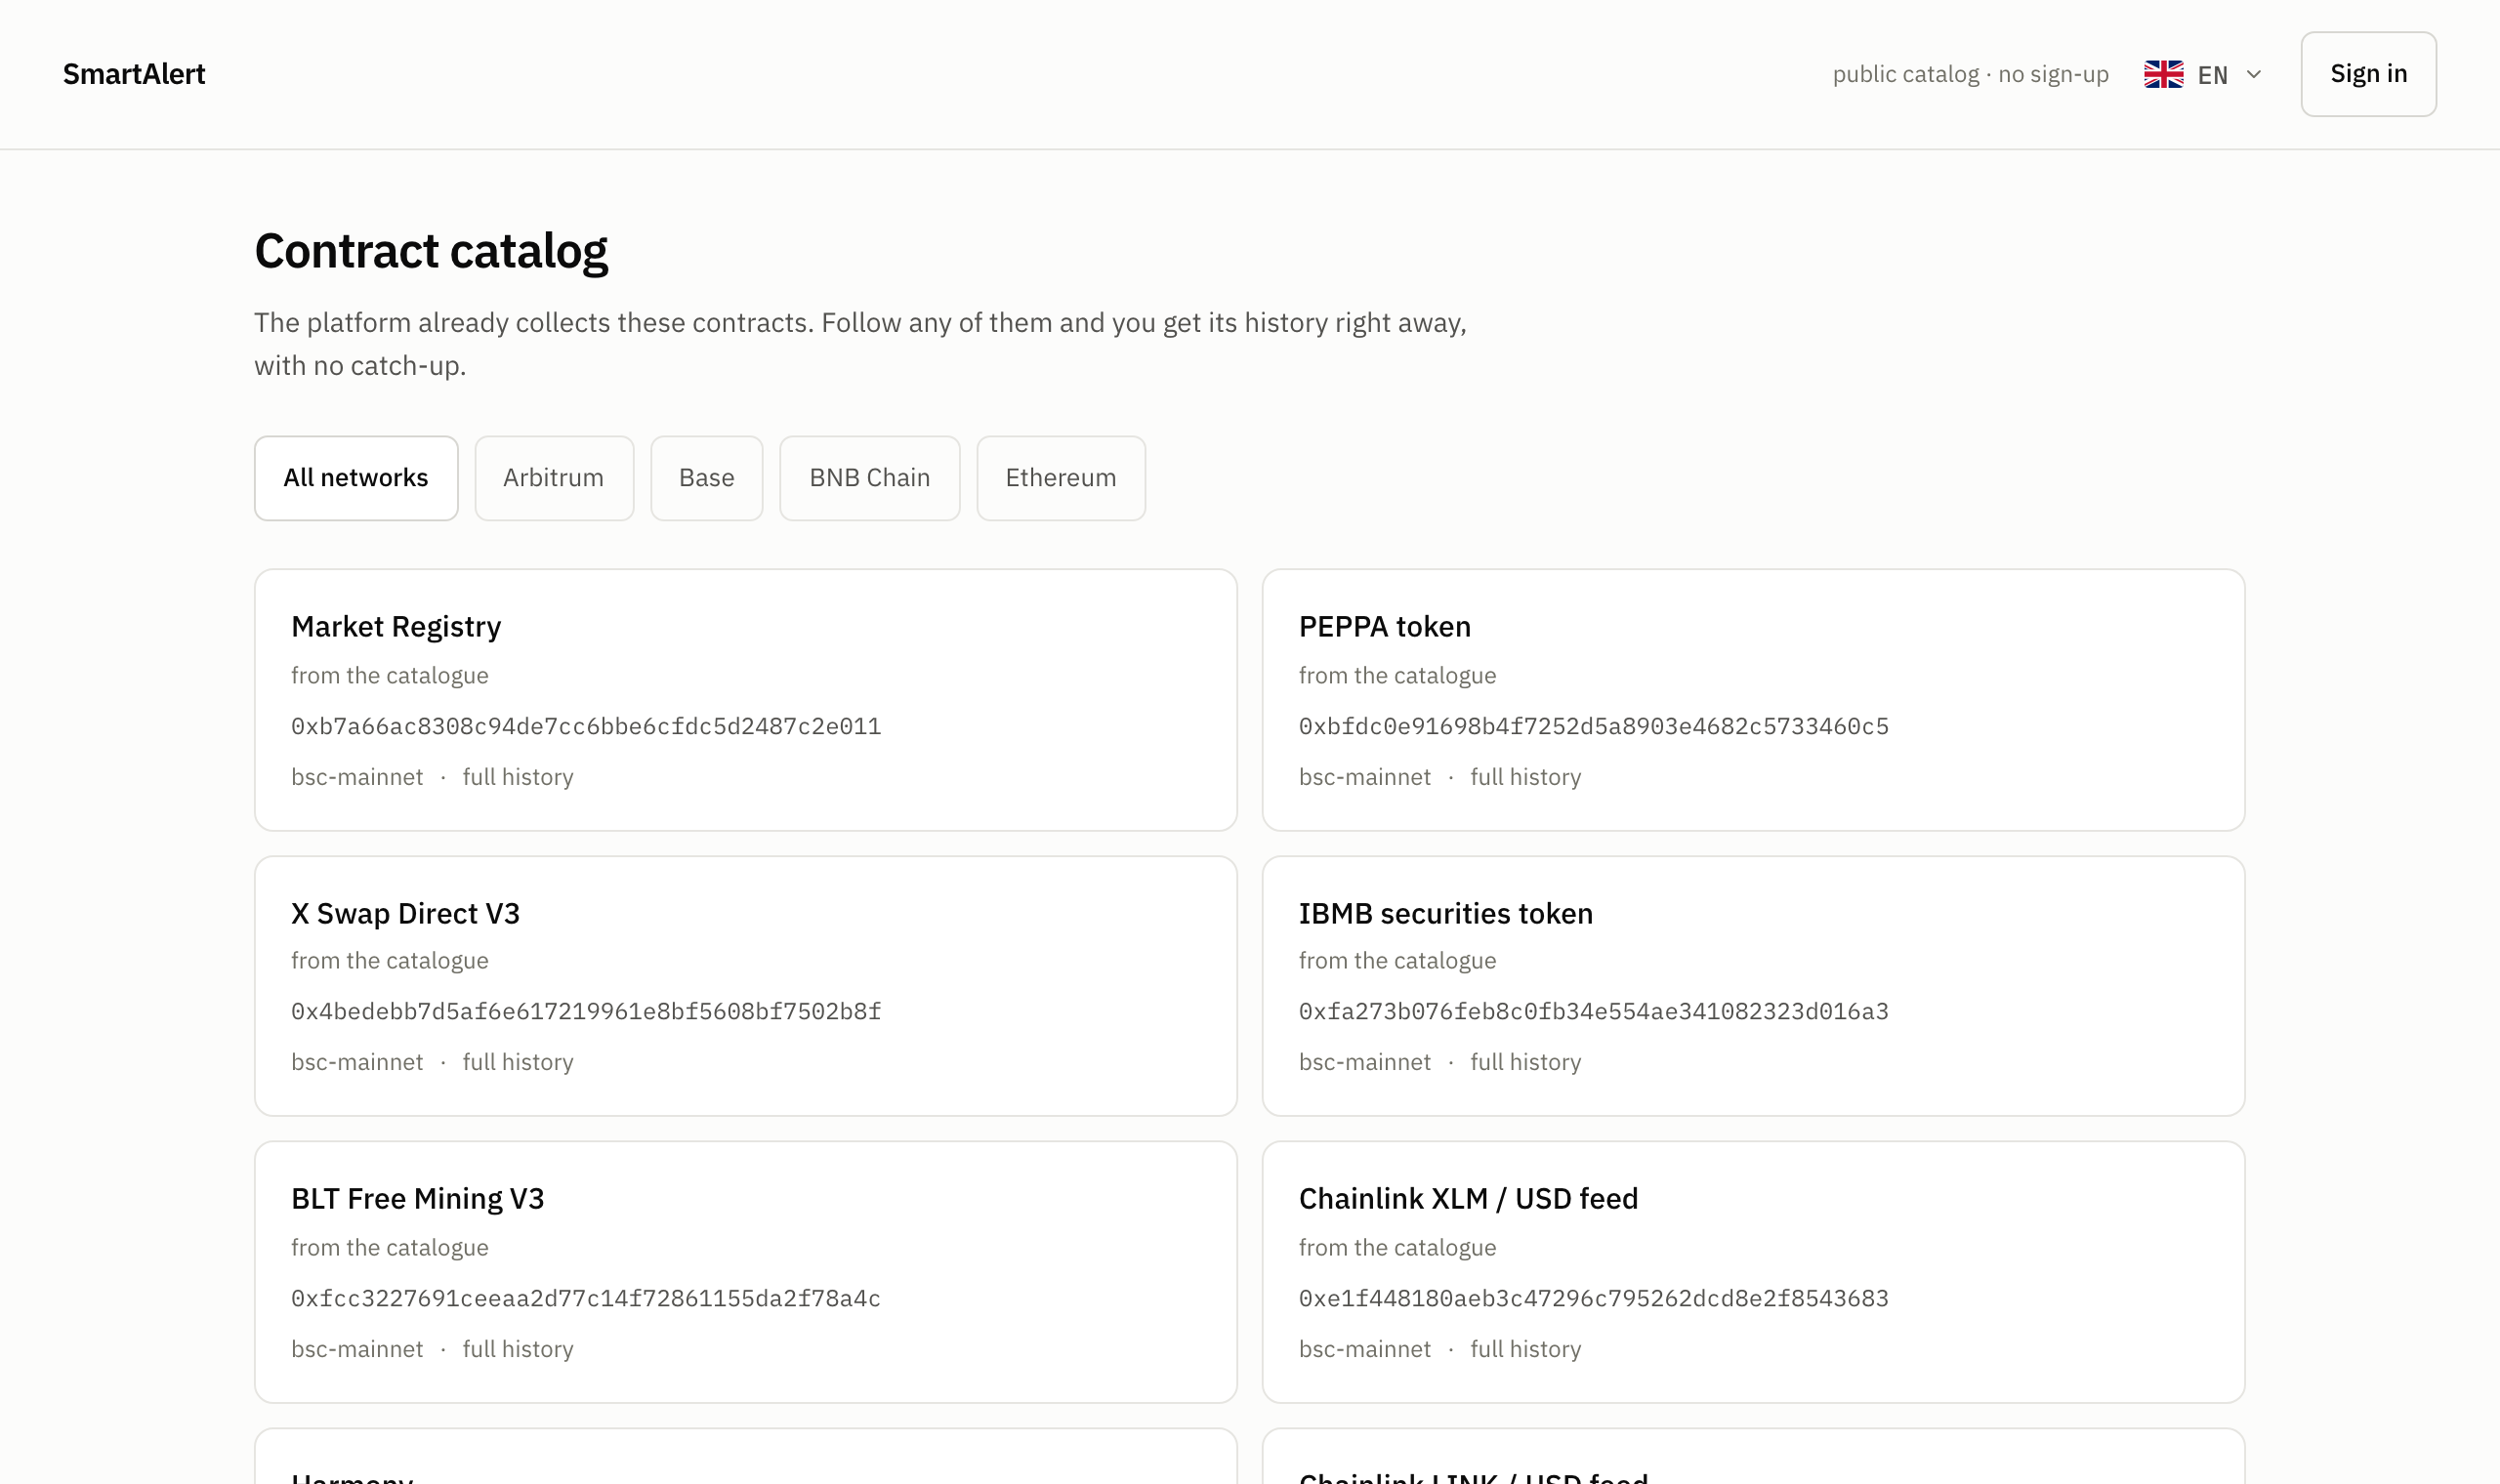Image resolution: width=2500 pixels, height=1484 pixels.
Task: Open Chainlink XLM / USD feed title
Action: pyautogui.click(x=1468, y=1198)
